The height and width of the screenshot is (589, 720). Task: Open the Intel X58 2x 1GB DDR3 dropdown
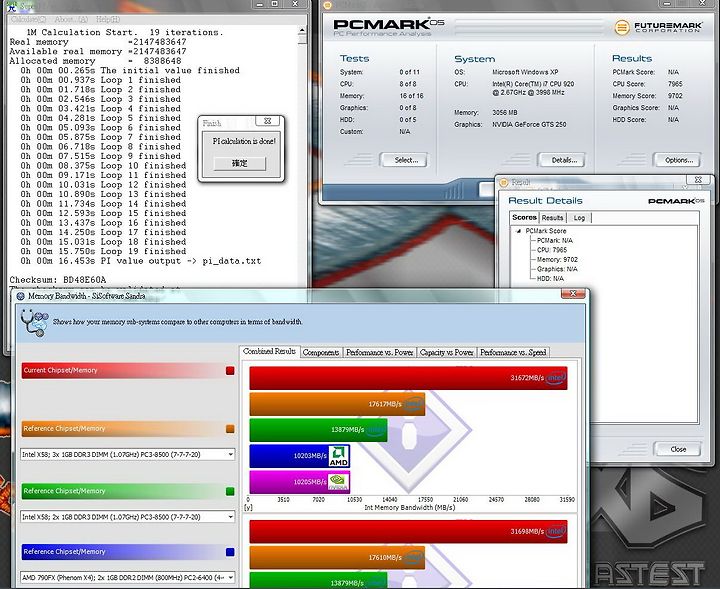tap(128, 517)
